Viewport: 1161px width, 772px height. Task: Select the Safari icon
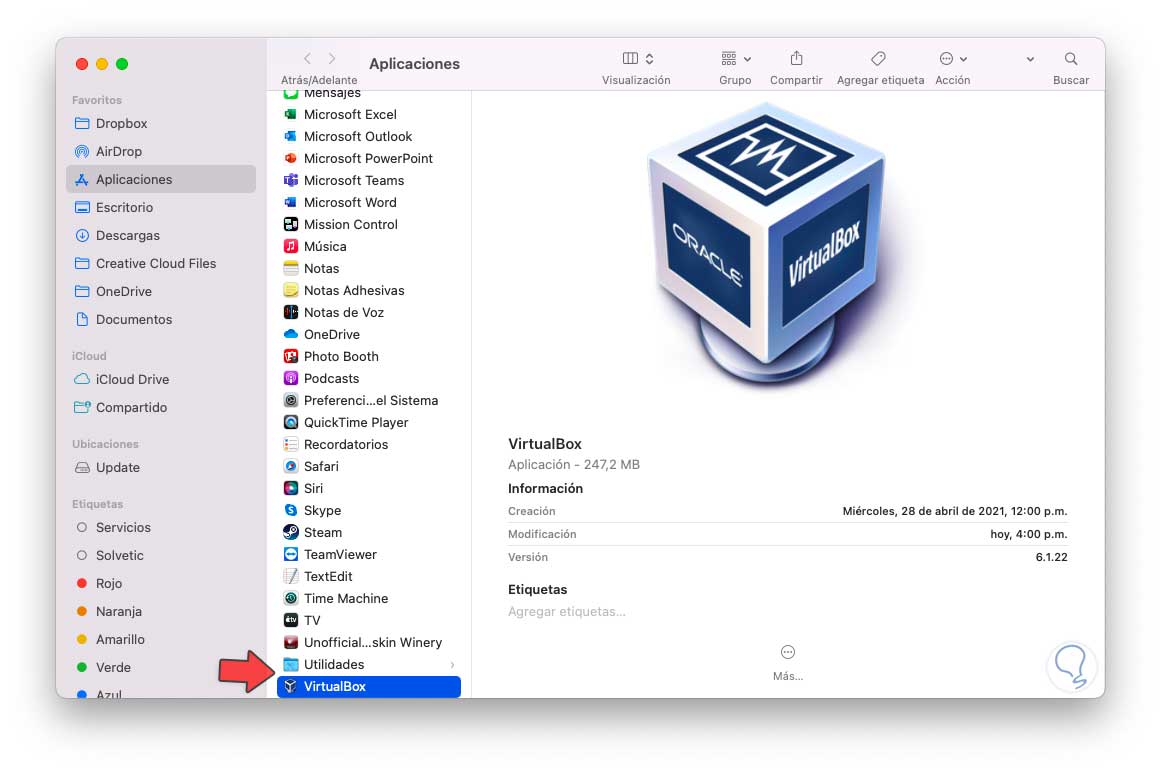click(x=291, y=466)
